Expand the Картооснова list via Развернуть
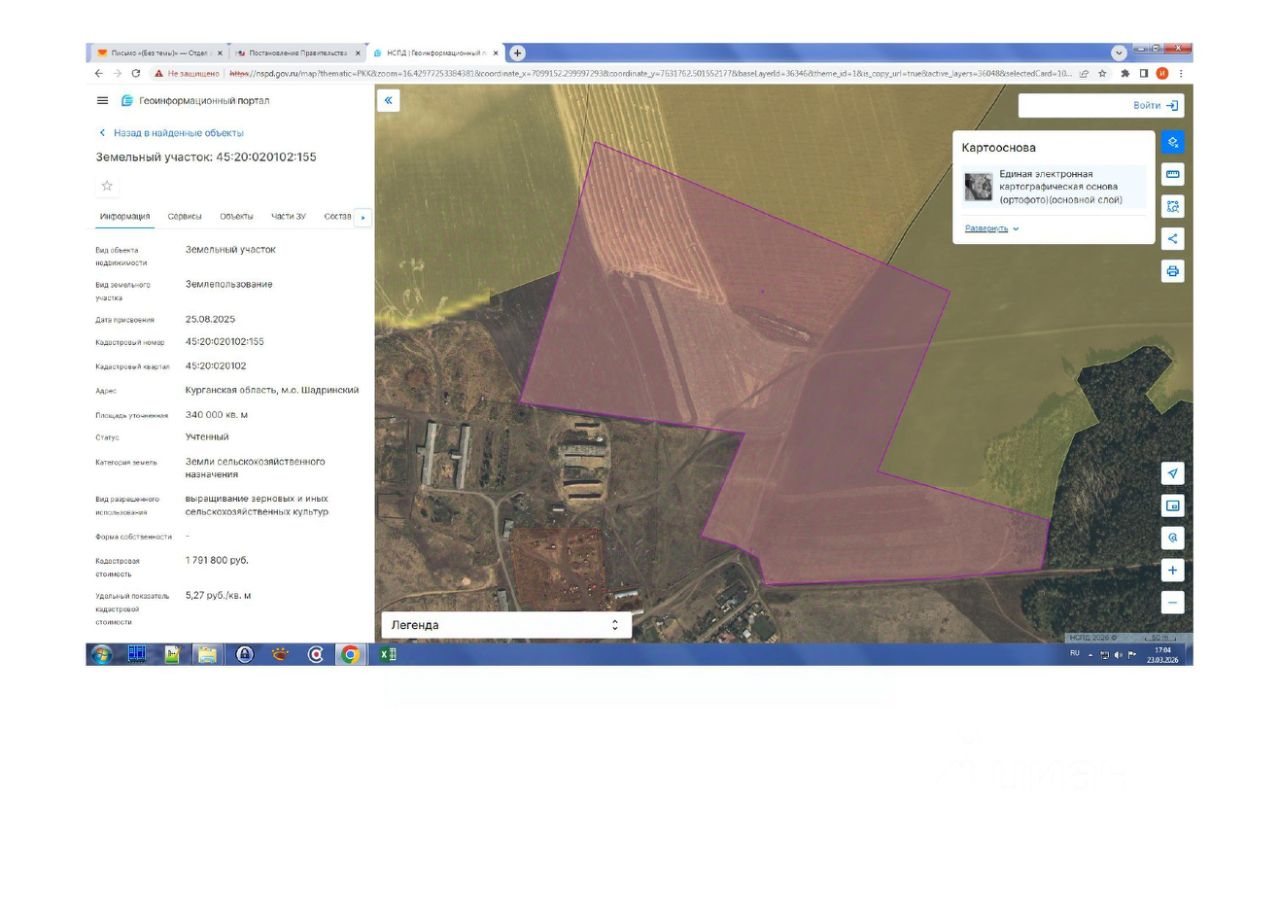Screen dimensions: 1280x904 pyautogui.click(x=992, y=228)
